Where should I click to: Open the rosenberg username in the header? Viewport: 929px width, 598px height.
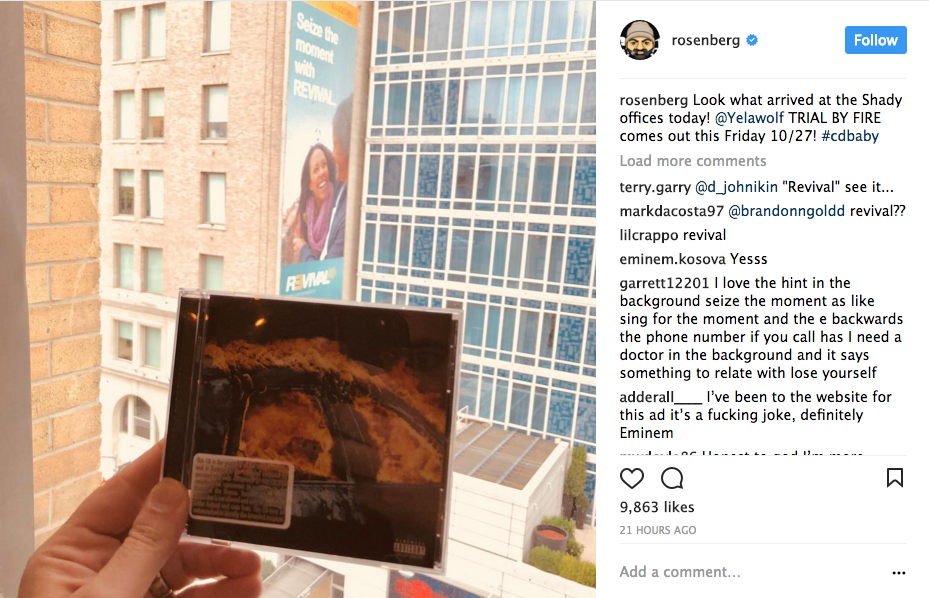[x=706, y=40]
